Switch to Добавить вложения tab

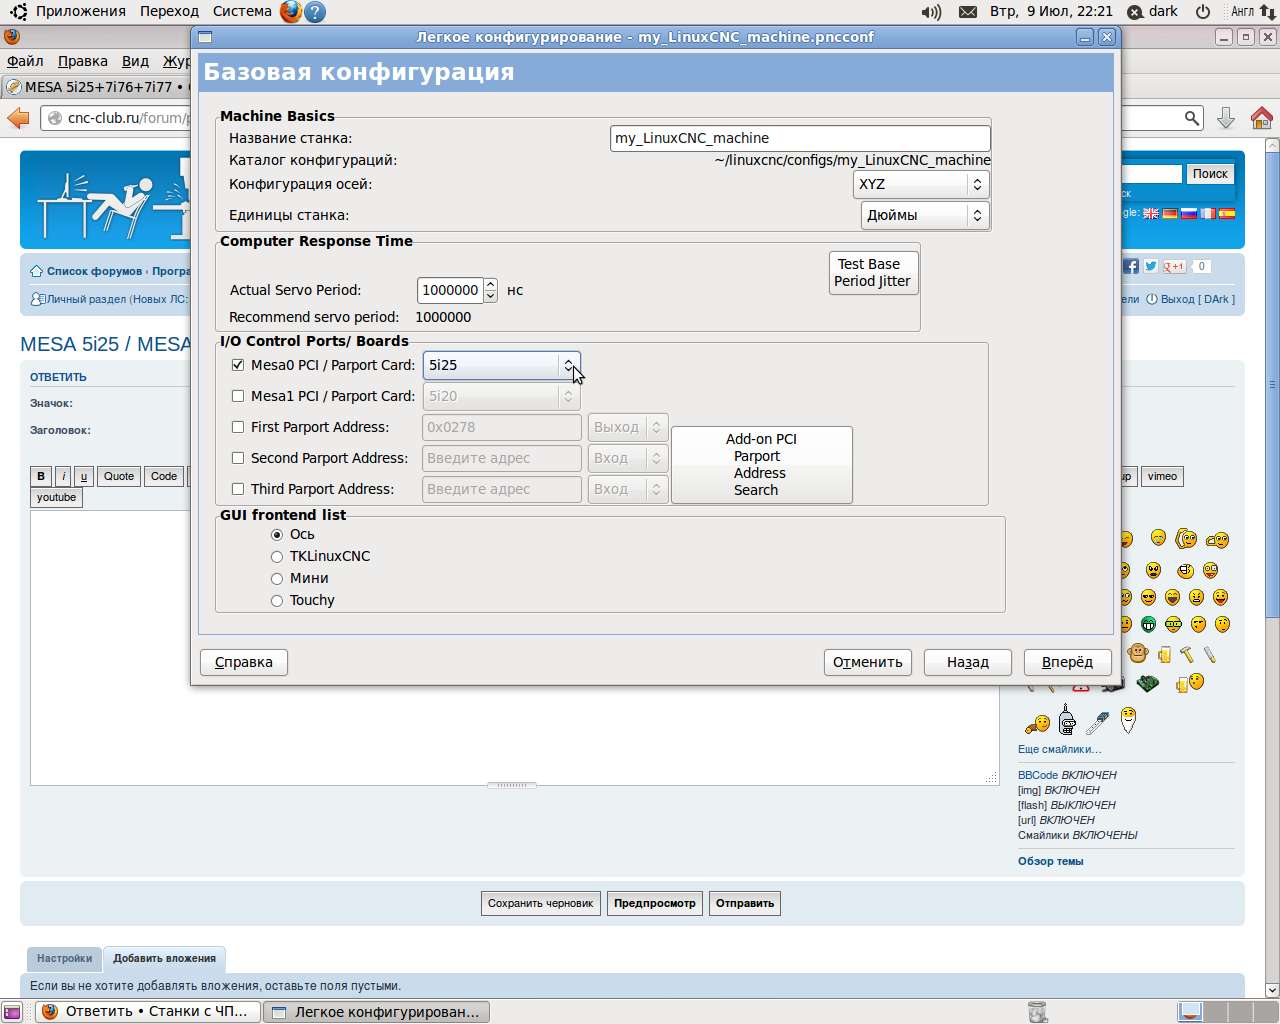164,958
